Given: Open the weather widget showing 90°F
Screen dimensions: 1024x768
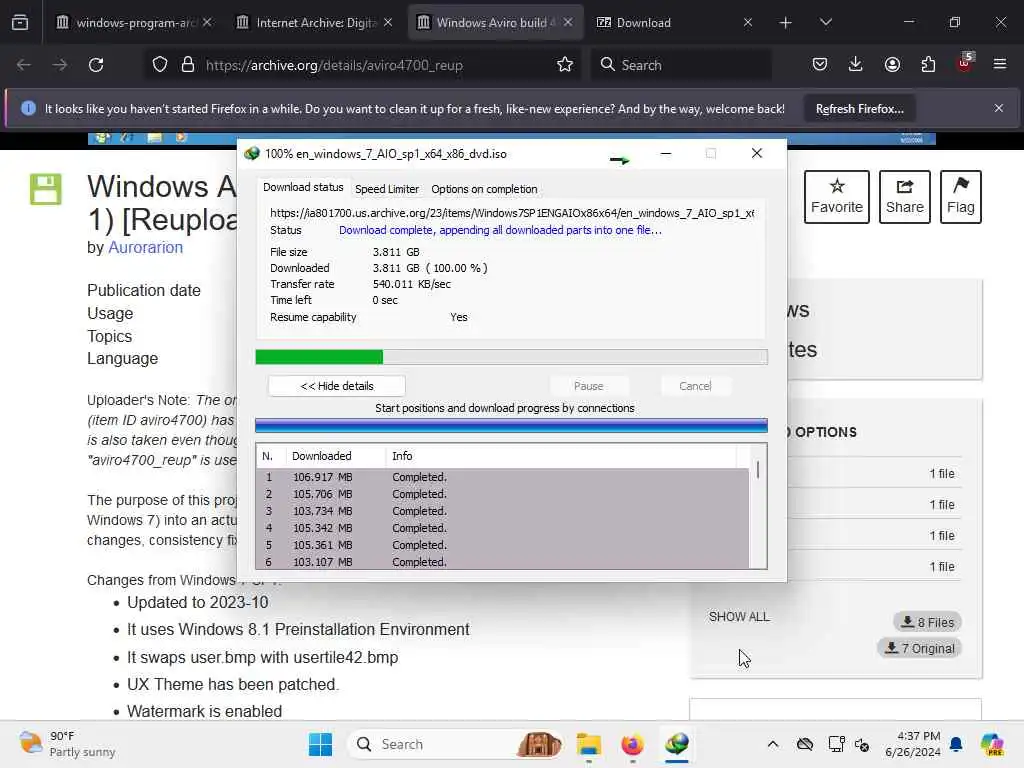Looking at the screenshot, I should [x=67, y=744].
